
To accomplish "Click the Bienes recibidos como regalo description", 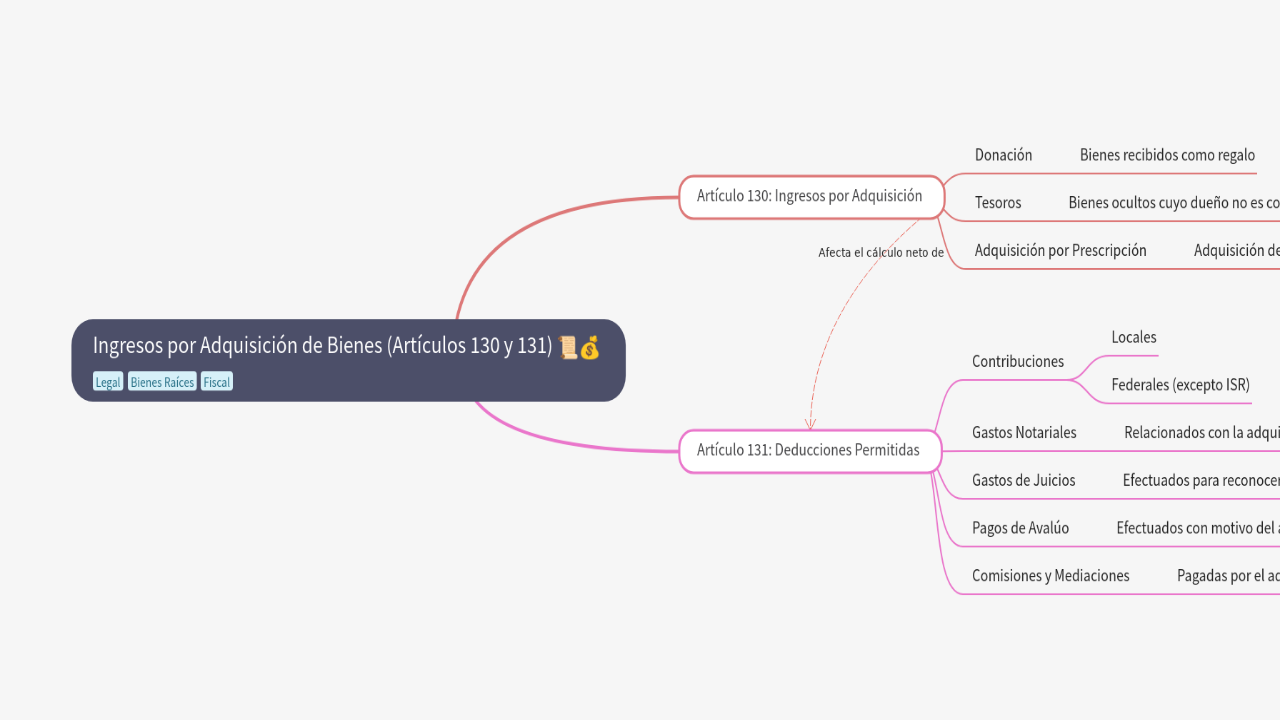I will click(1167, 155).
